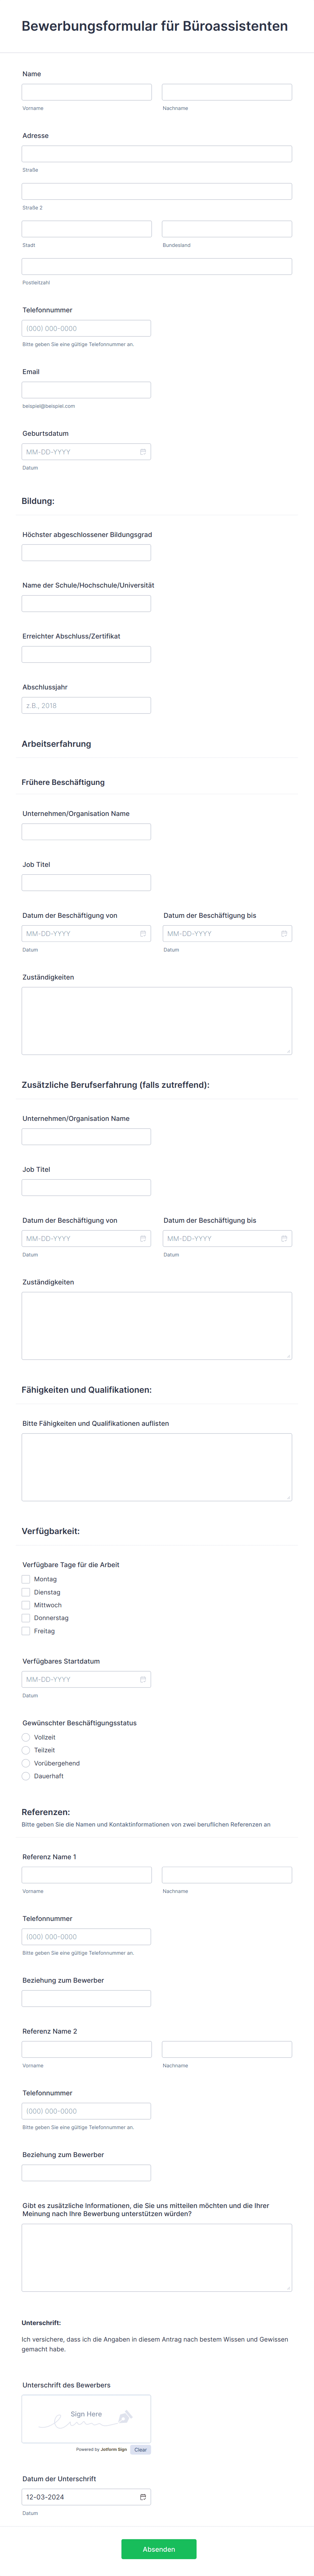Open calendar icon for first Beschäftigung von date

pos(143,933)
